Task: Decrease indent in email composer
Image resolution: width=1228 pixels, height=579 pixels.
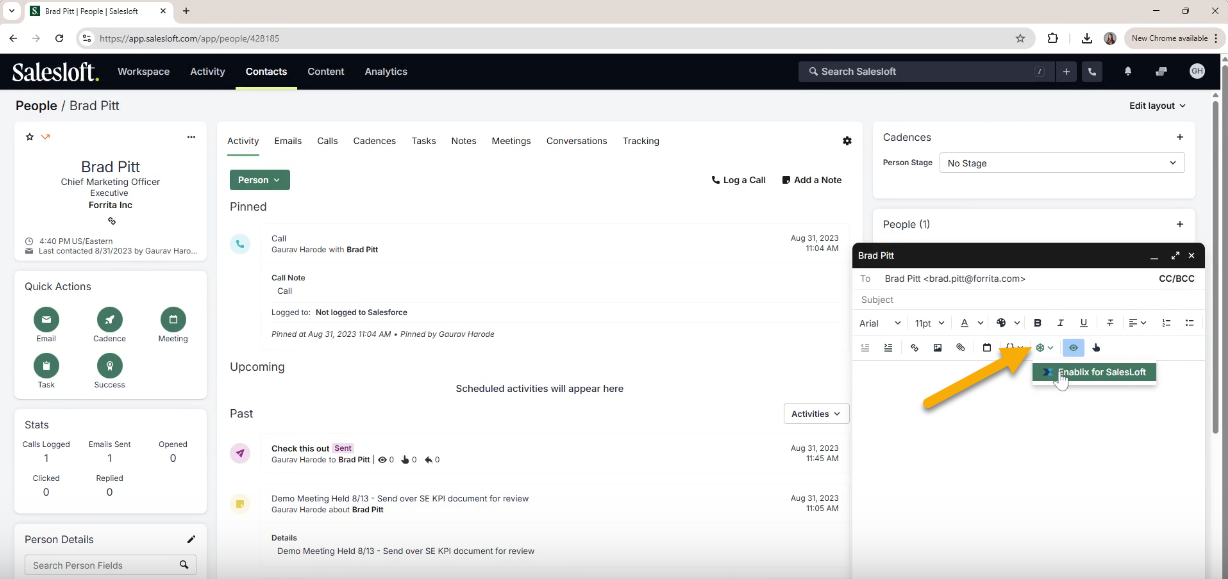Action: tap(865, 348)
